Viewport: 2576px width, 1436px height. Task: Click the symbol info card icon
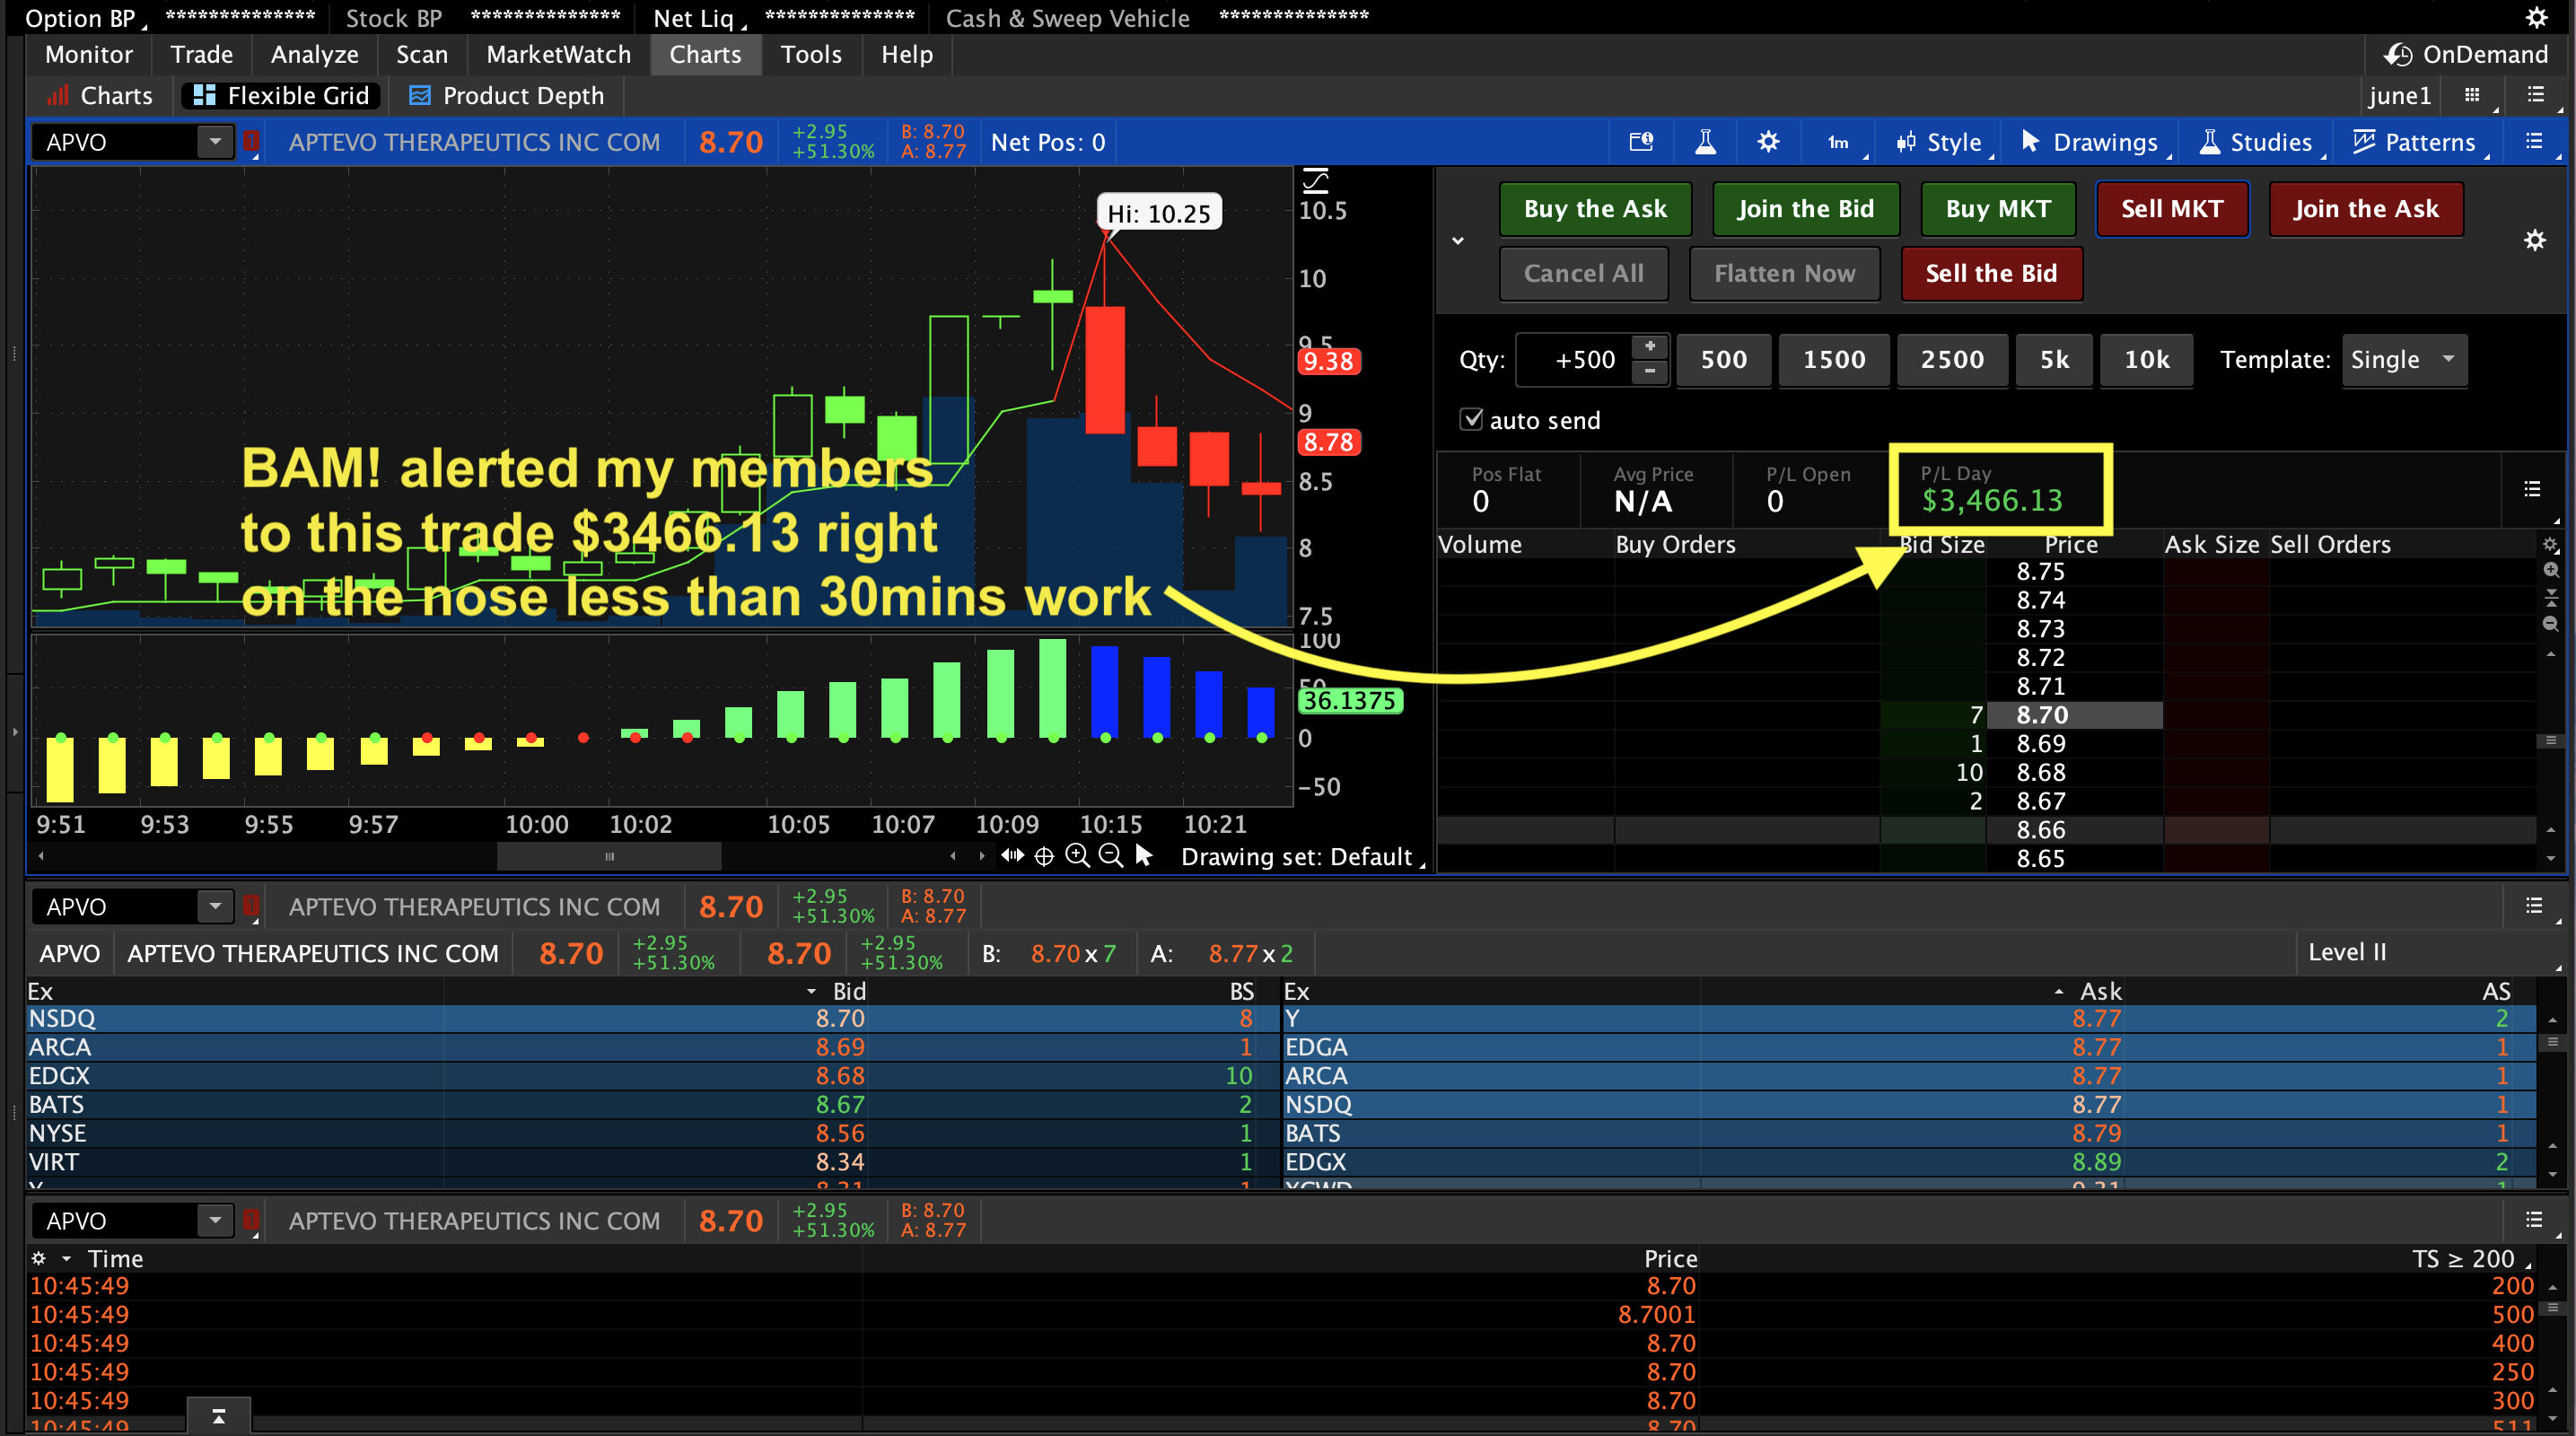(1641, 142)
